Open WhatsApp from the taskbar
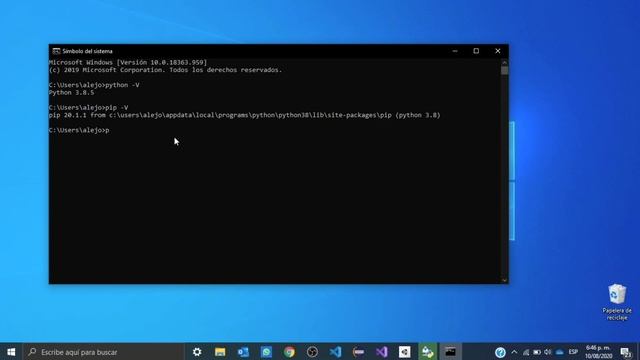640x360 pixels. [266, 352]
